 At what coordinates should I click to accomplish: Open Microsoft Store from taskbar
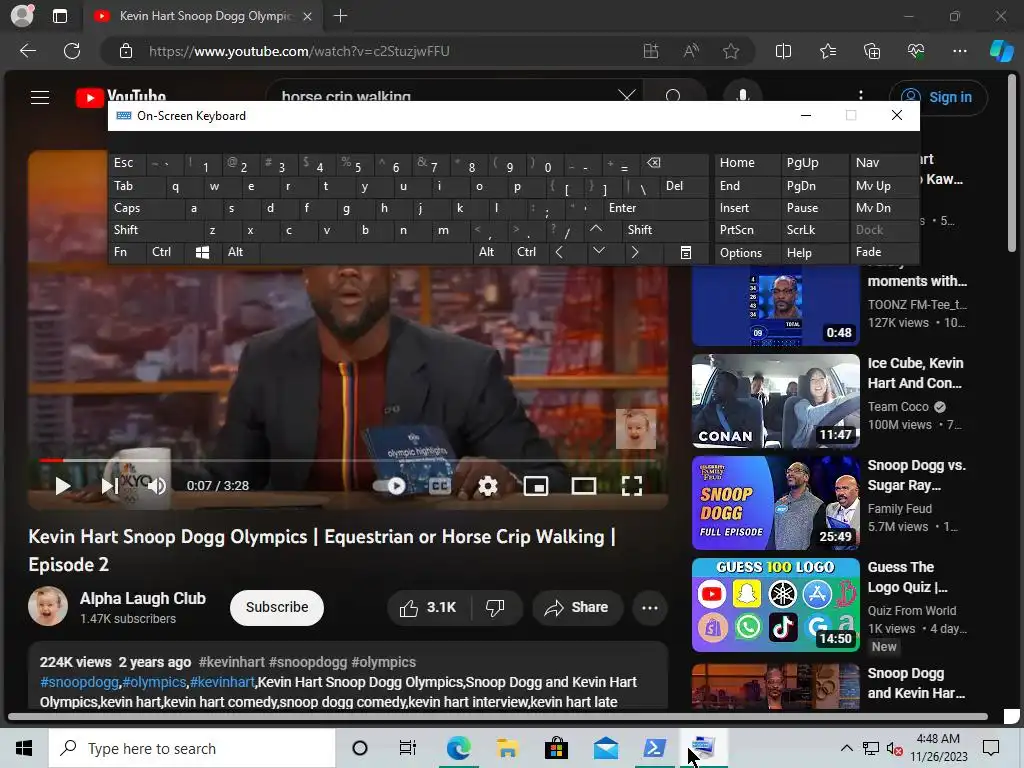(556, 748)
